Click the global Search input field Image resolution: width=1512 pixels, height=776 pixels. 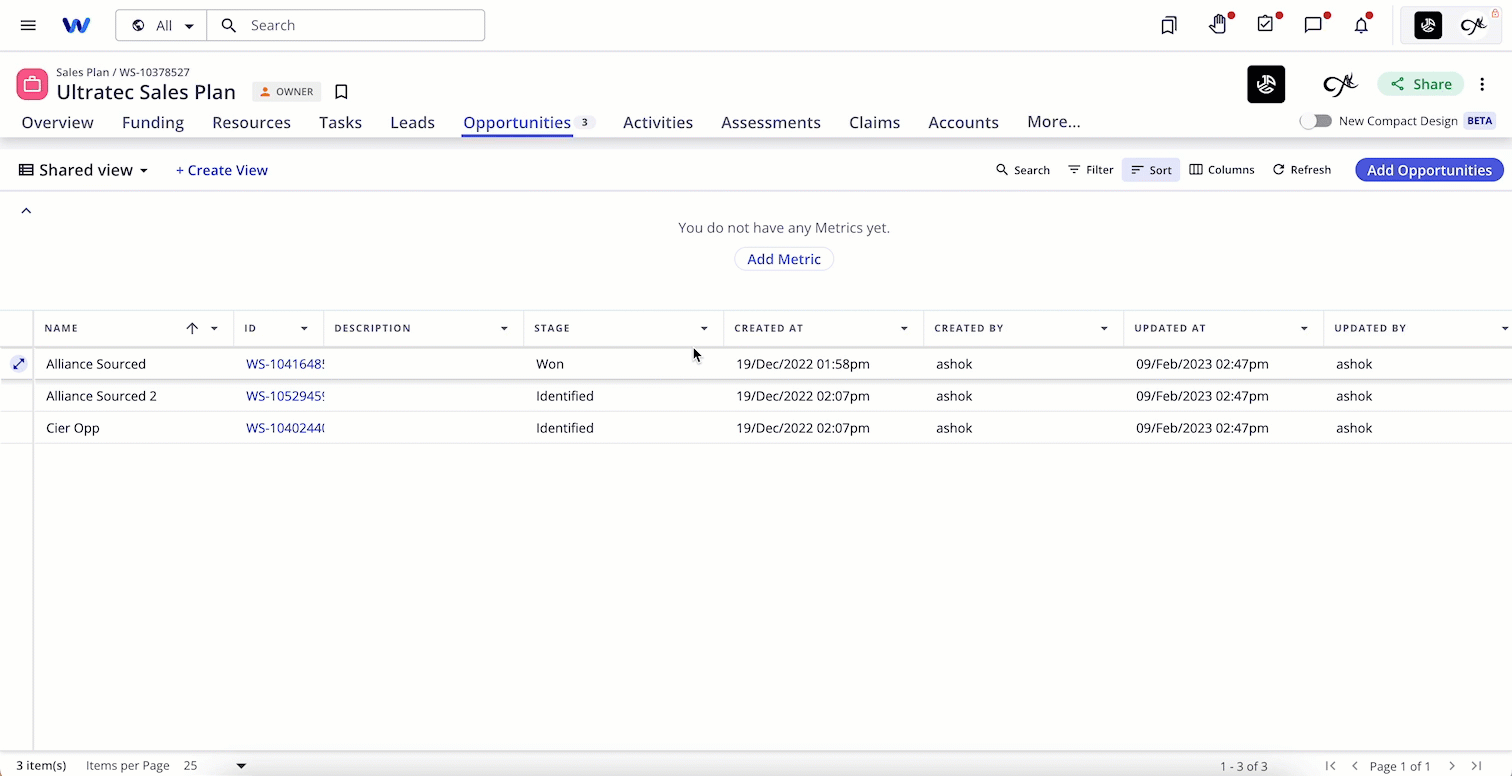click(346, 26)
